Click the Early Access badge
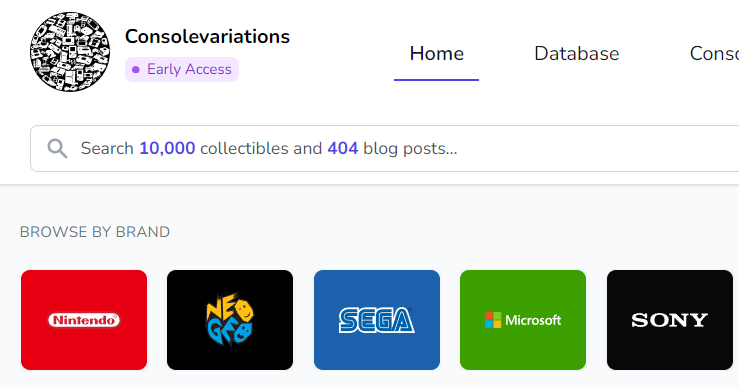 (x=182, y=70)
